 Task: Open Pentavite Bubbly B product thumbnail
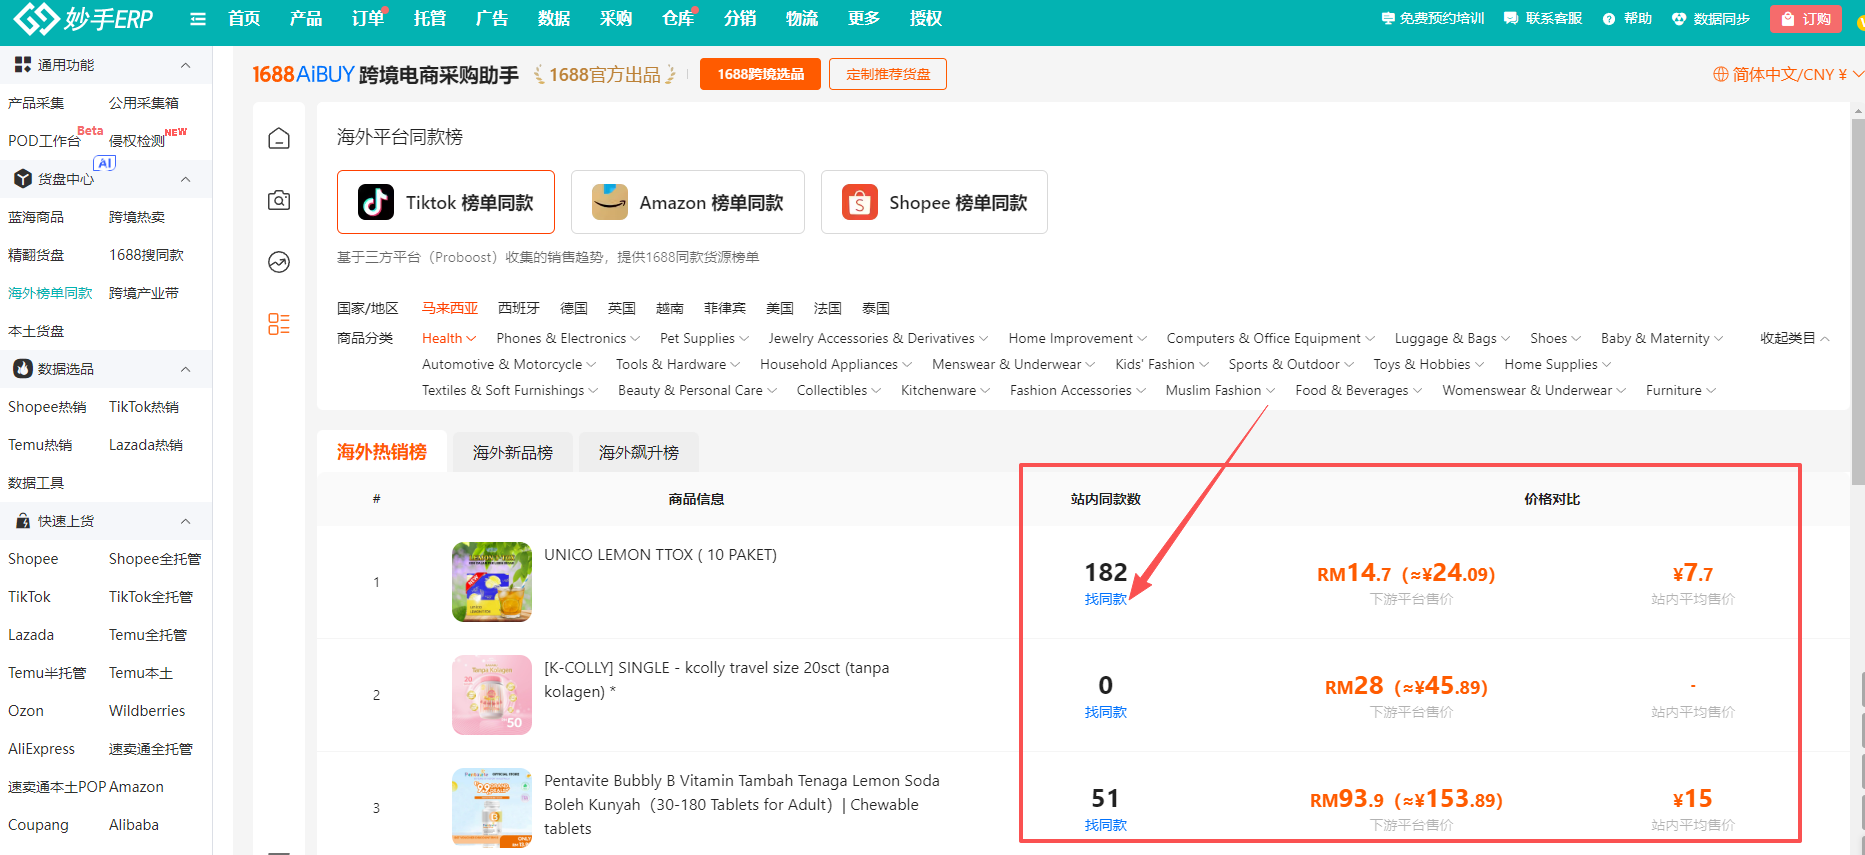(491, 808)
